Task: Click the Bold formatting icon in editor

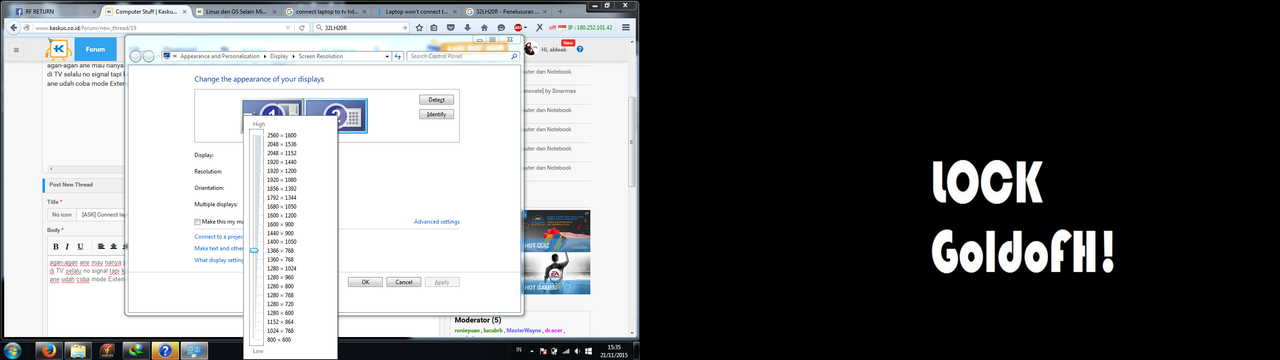Action: coord(55,246)
